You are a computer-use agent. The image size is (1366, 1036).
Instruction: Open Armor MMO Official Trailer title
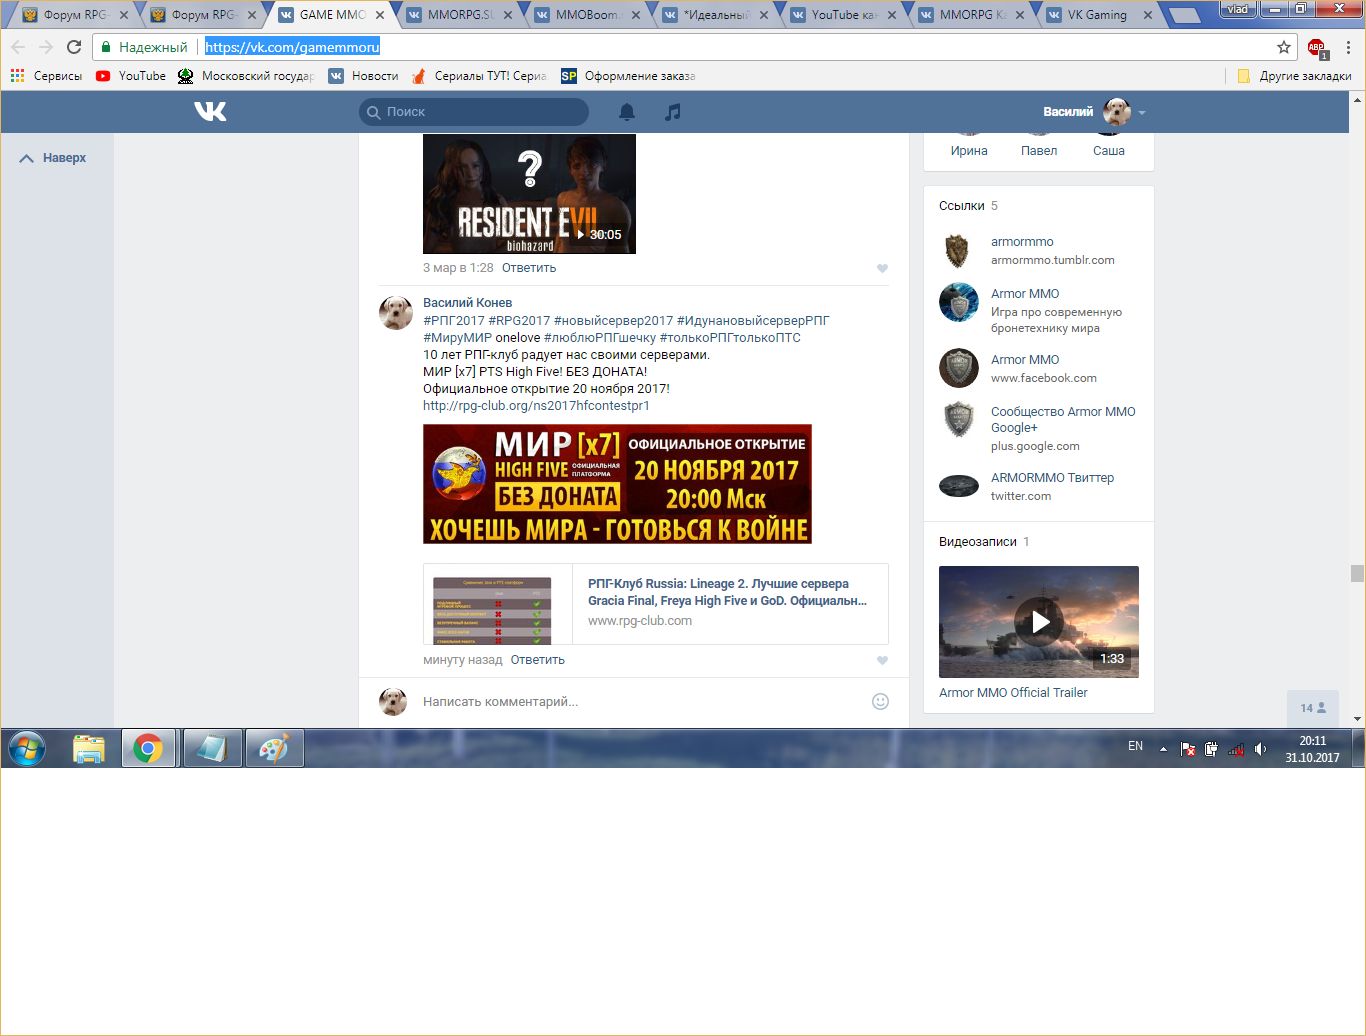click(1013, 692)
